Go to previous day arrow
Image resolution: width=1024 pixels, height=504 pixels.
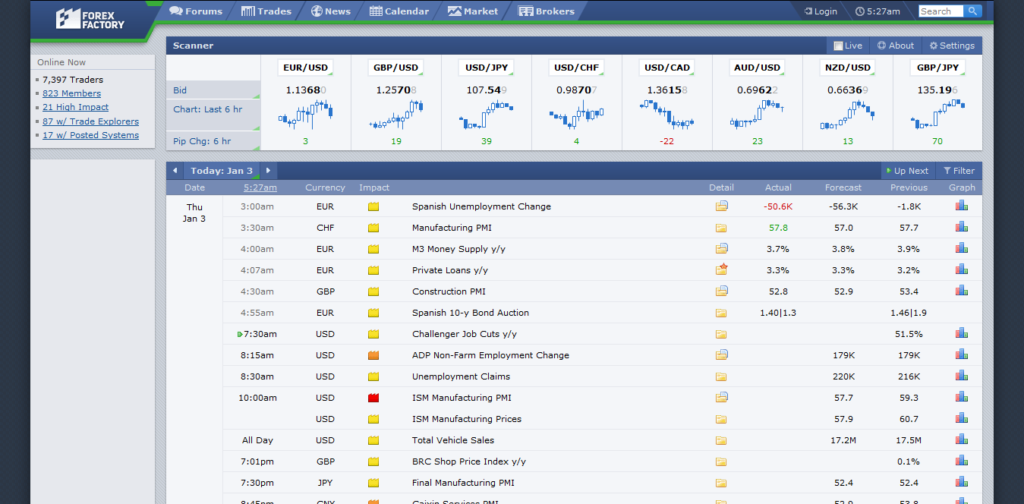(175, 171)
